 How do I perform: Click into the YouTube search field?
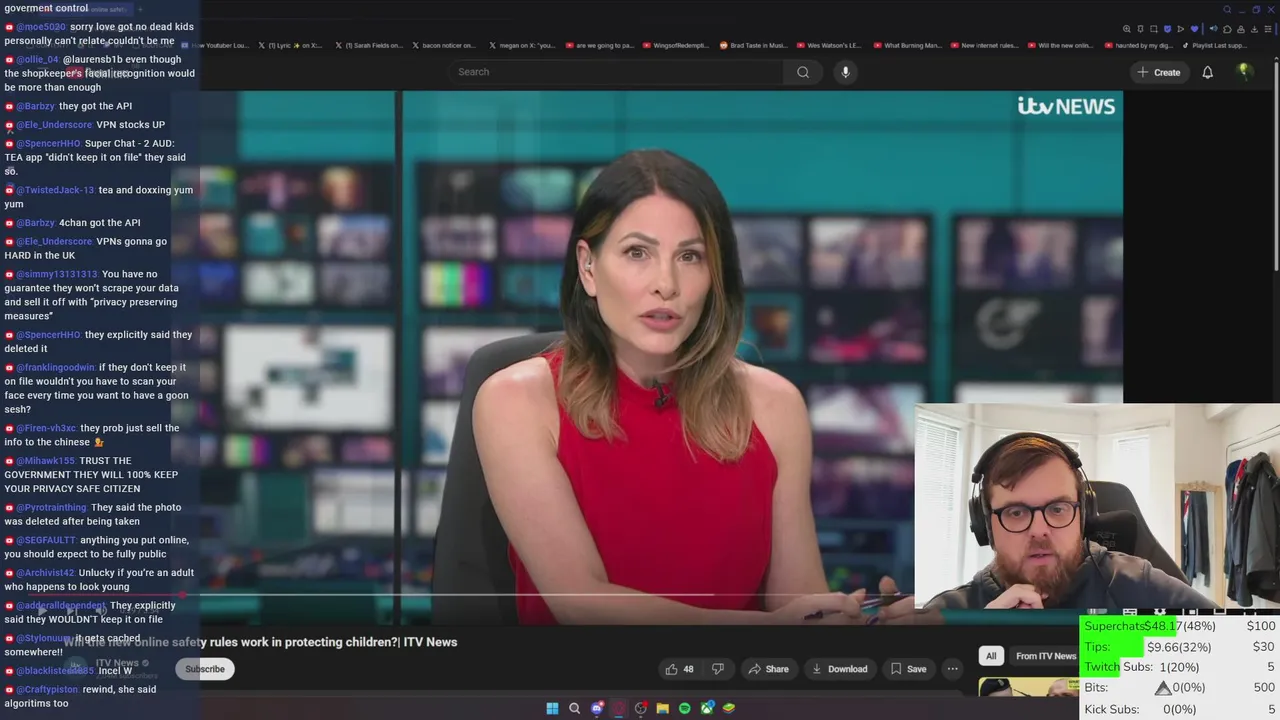[x=618, y=72]
